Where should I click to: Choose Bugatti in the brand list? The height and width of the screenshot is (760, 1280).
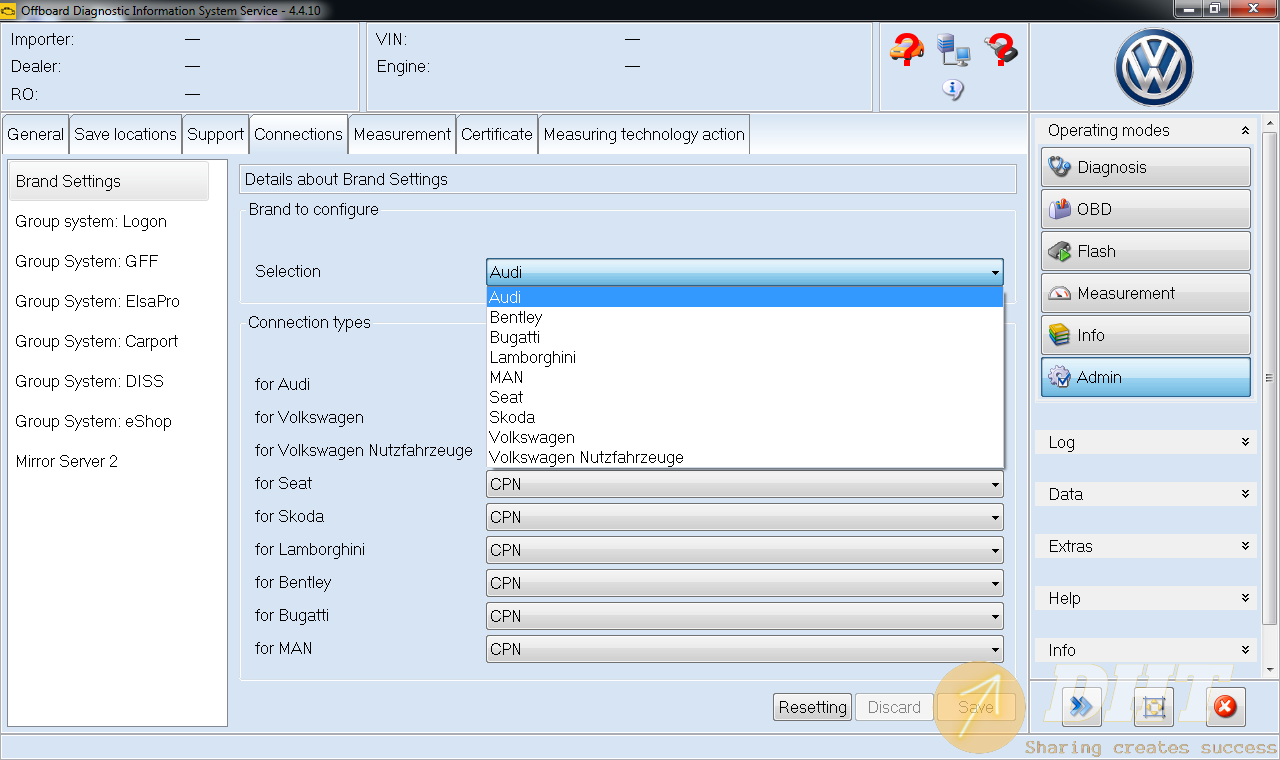click(744, 337)
